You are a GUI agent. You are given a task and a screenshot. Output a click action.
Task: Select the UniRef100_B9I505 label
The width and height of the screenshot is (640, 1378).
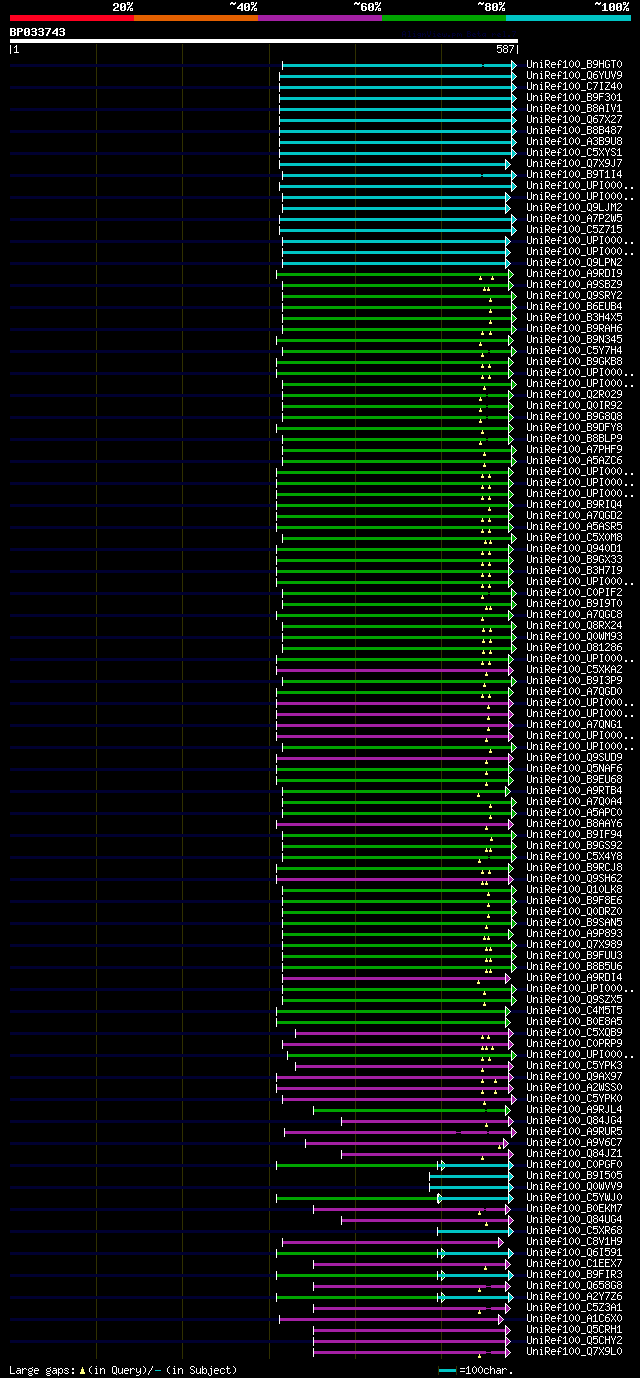pyautogui.click(x=573, y=1175)
